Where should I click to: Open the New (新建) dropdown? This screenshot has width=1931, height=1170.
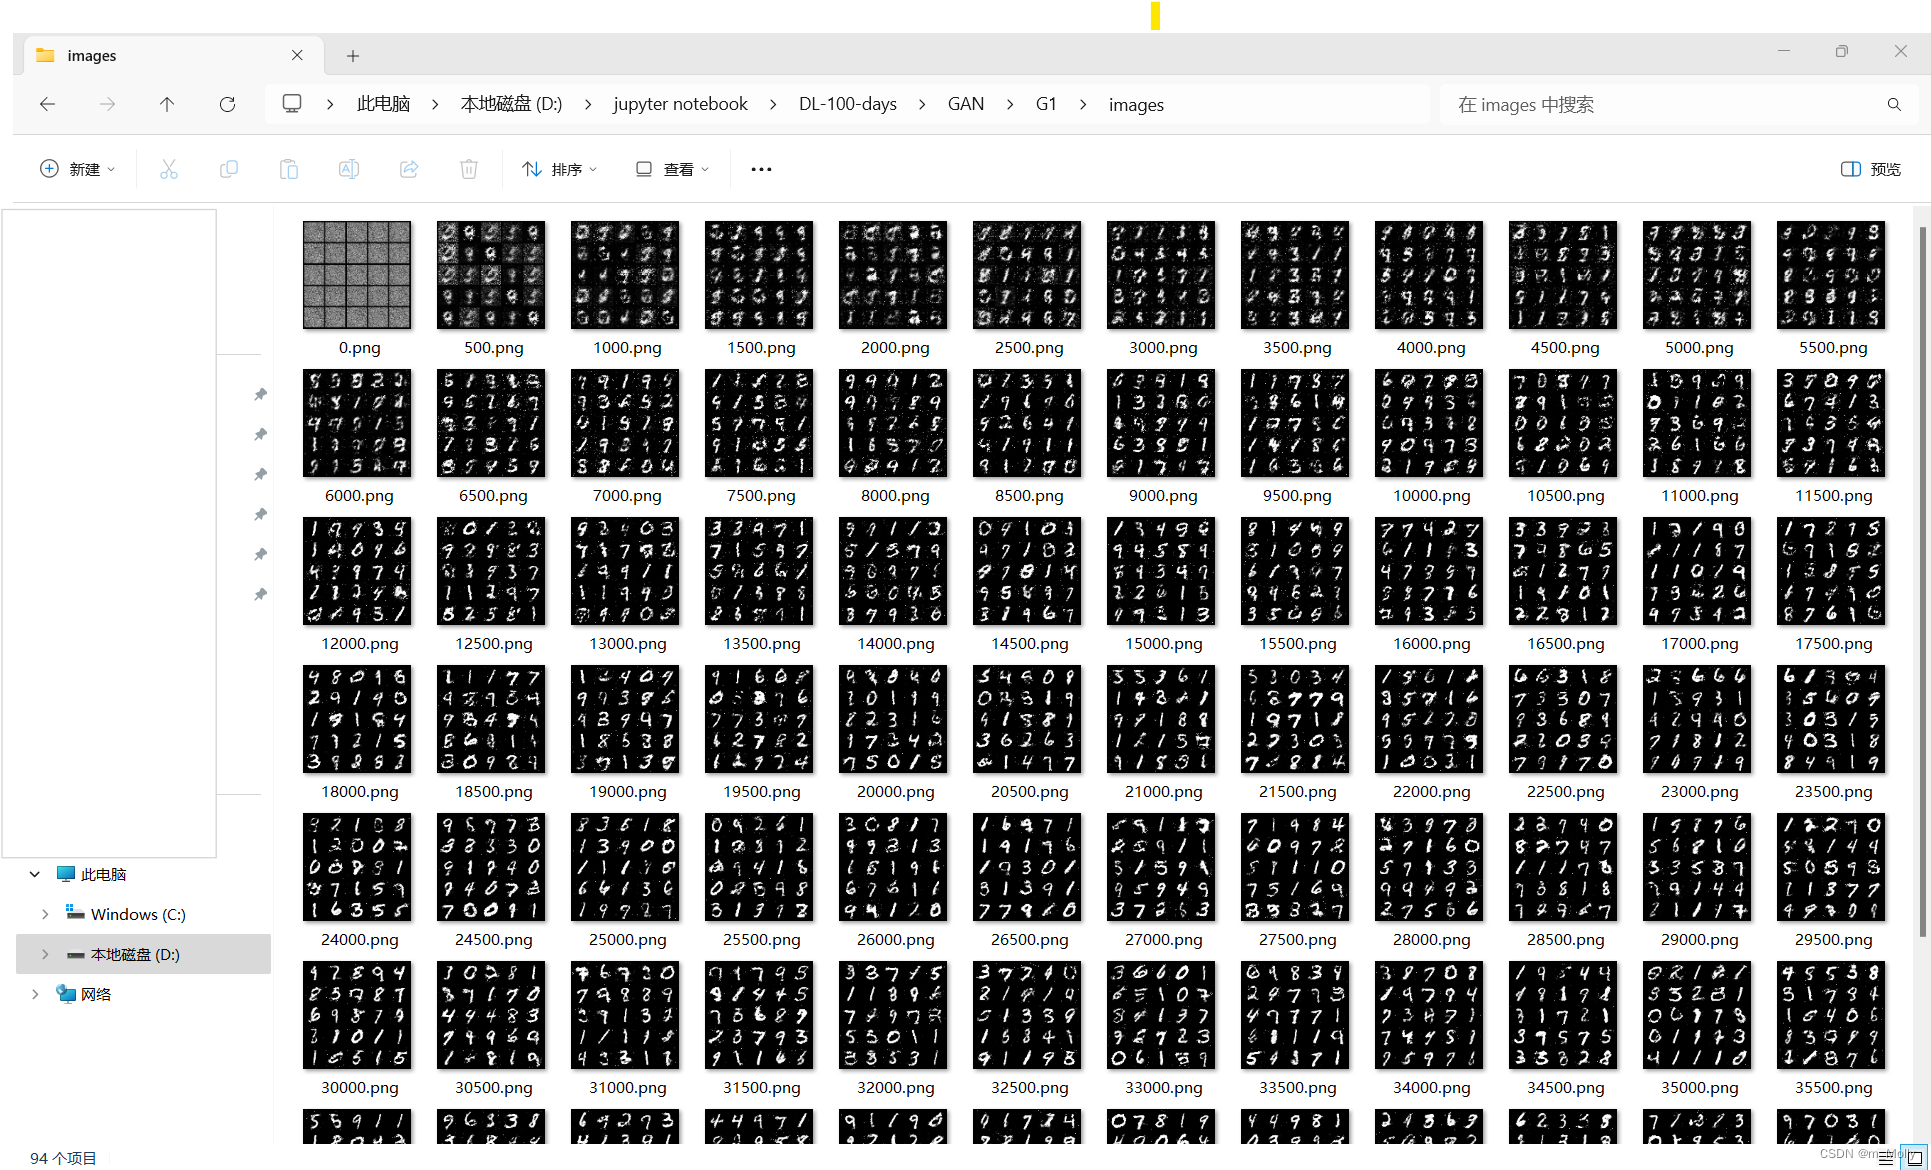point(77,169)
